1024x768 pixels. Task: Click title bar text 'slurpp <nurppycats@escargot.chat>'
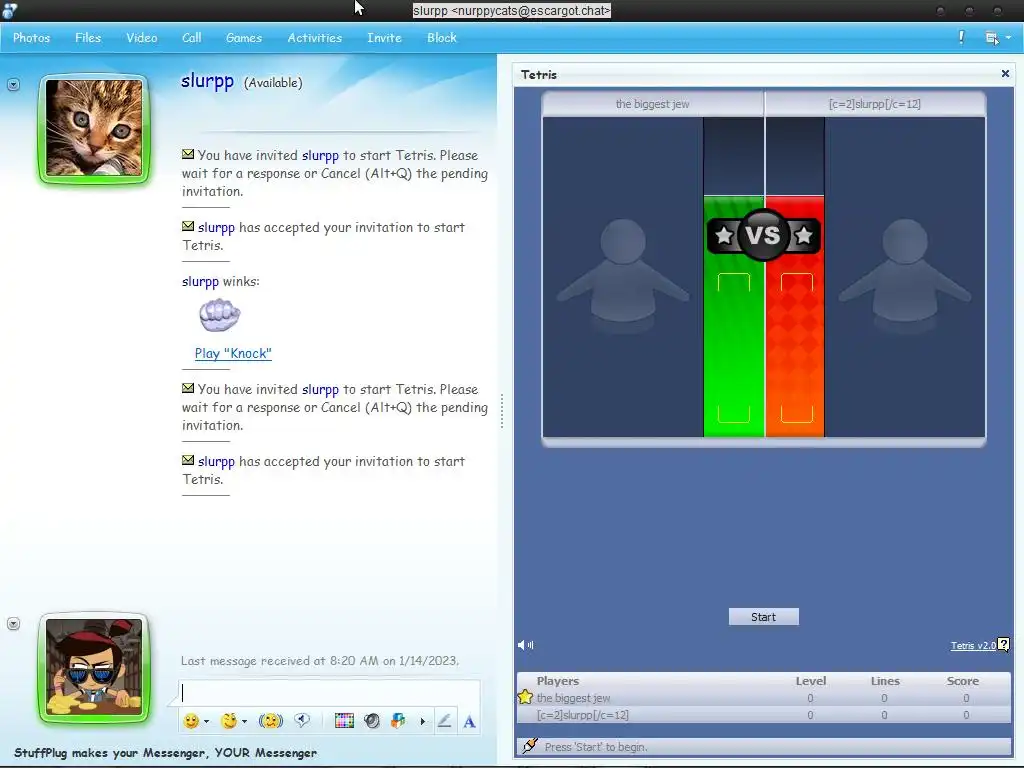point(511,10)
